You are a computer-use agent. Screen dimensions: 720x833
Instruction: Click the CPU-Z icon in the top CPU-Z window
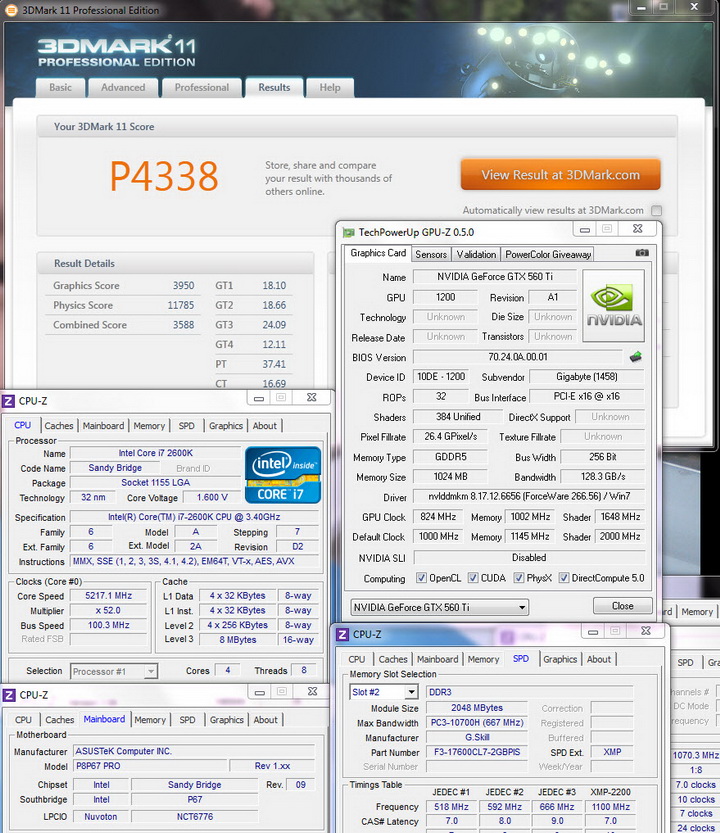pyautogui.click(x=9, y=401)
